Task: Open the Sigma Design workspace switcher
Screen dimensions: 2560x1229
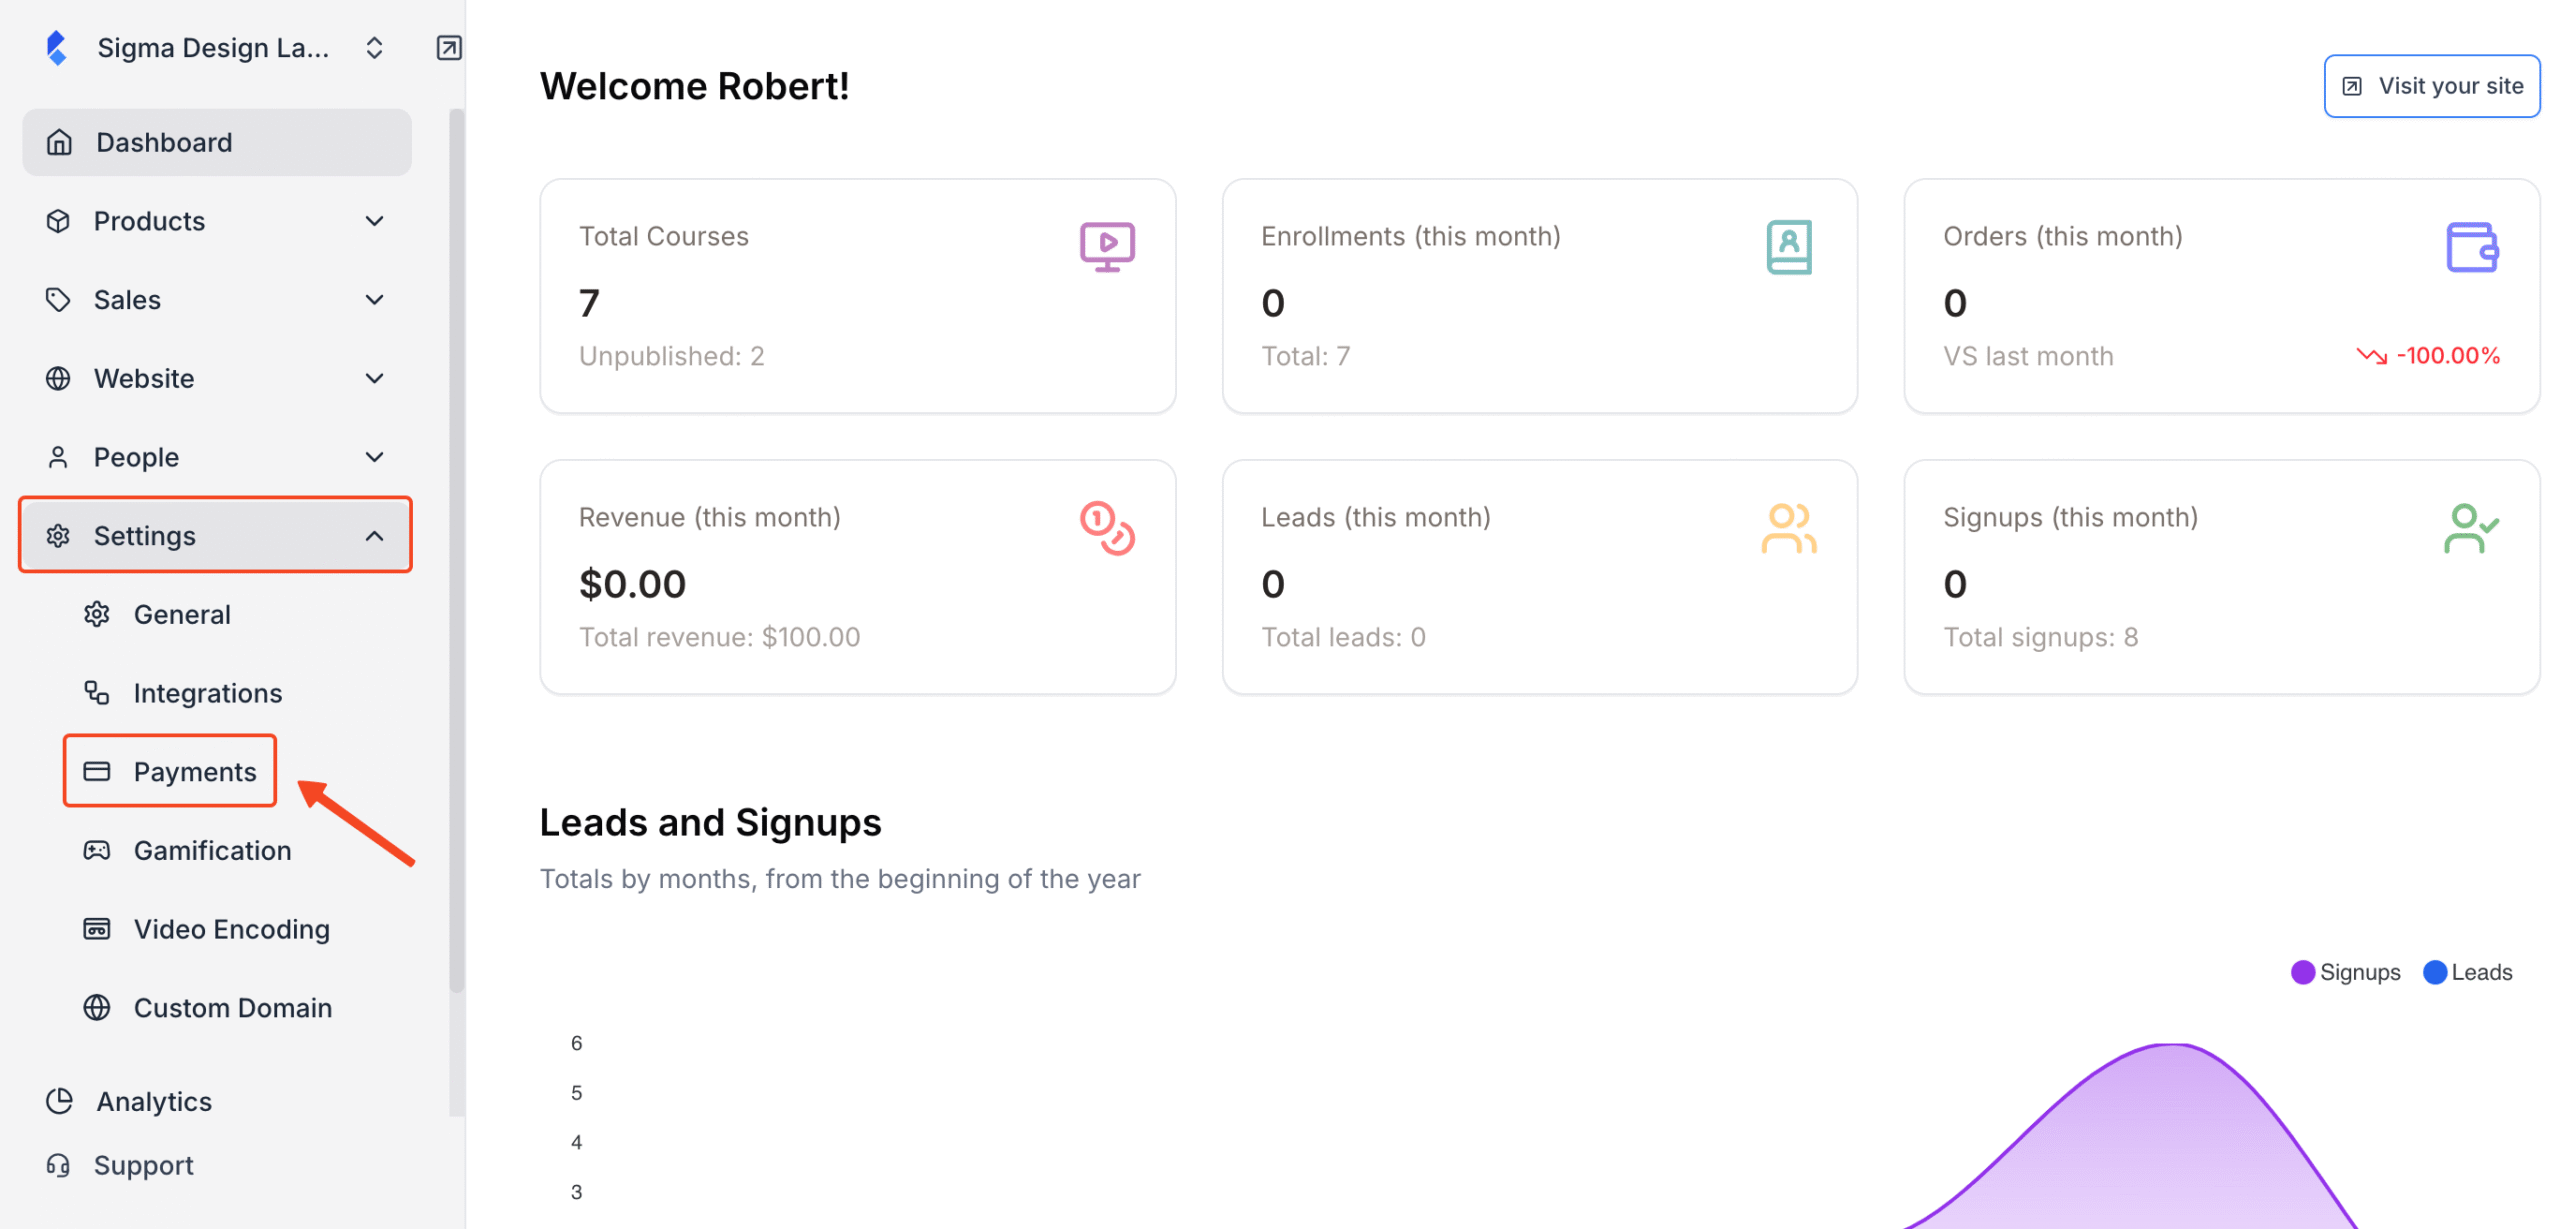Action: coord(373,47)
